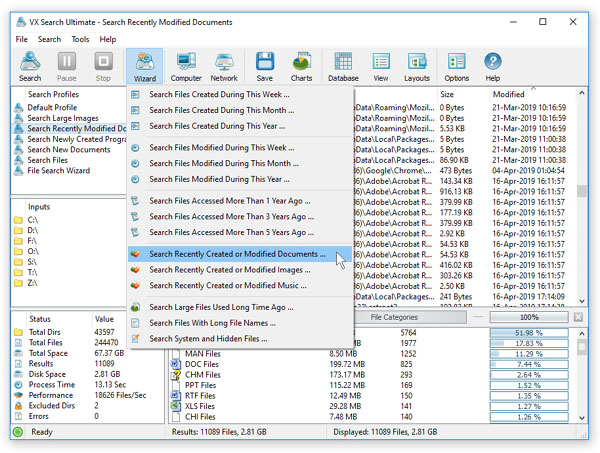Screen dimensions: 600x453
Task: Click the Size column header
Action: [449, 95]
